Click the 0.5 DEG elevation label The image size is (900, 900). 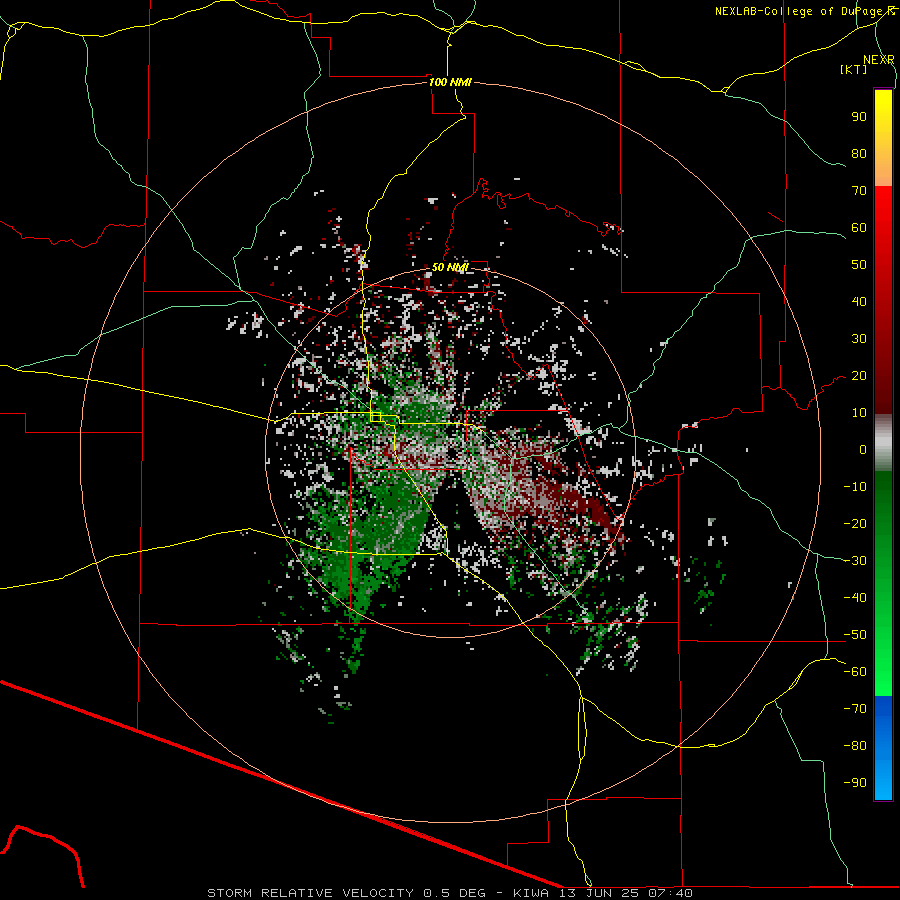[x=454, y=893]
